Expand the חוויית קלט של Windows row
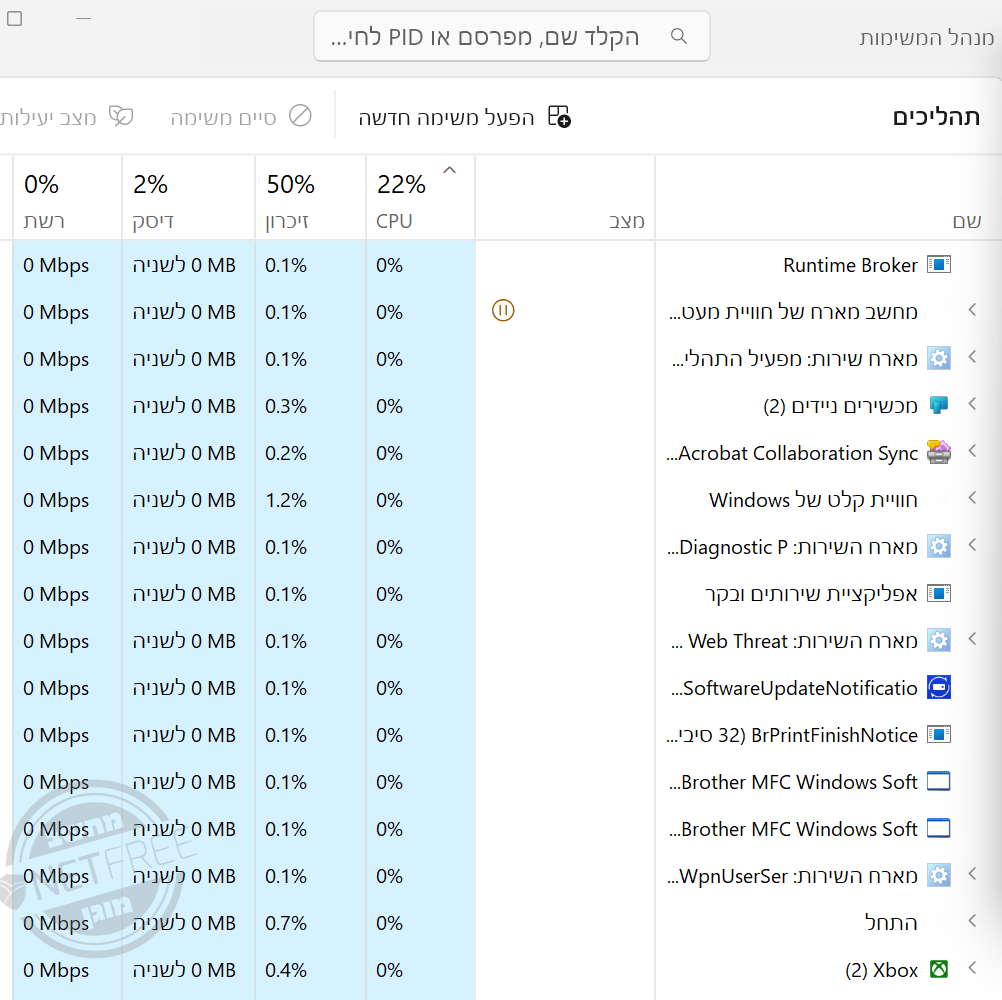 [973, 498]
